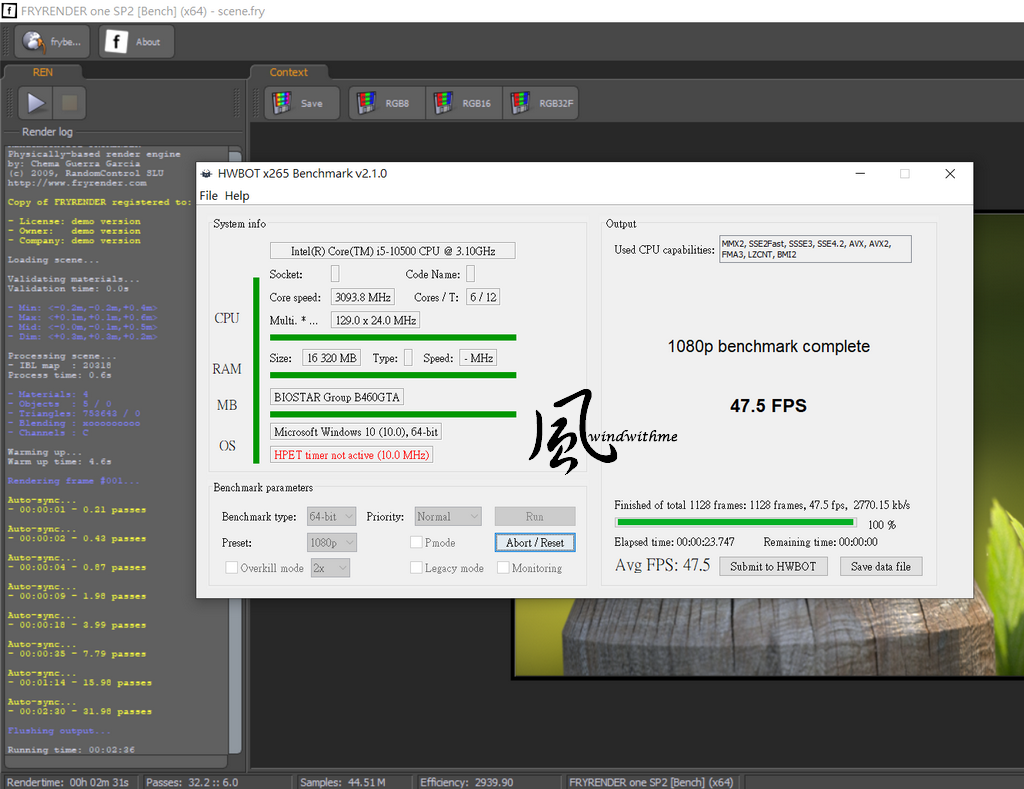Save the render with the Save icon
Viewport: 1024px width, 789px height.
[x=302, y=103]
